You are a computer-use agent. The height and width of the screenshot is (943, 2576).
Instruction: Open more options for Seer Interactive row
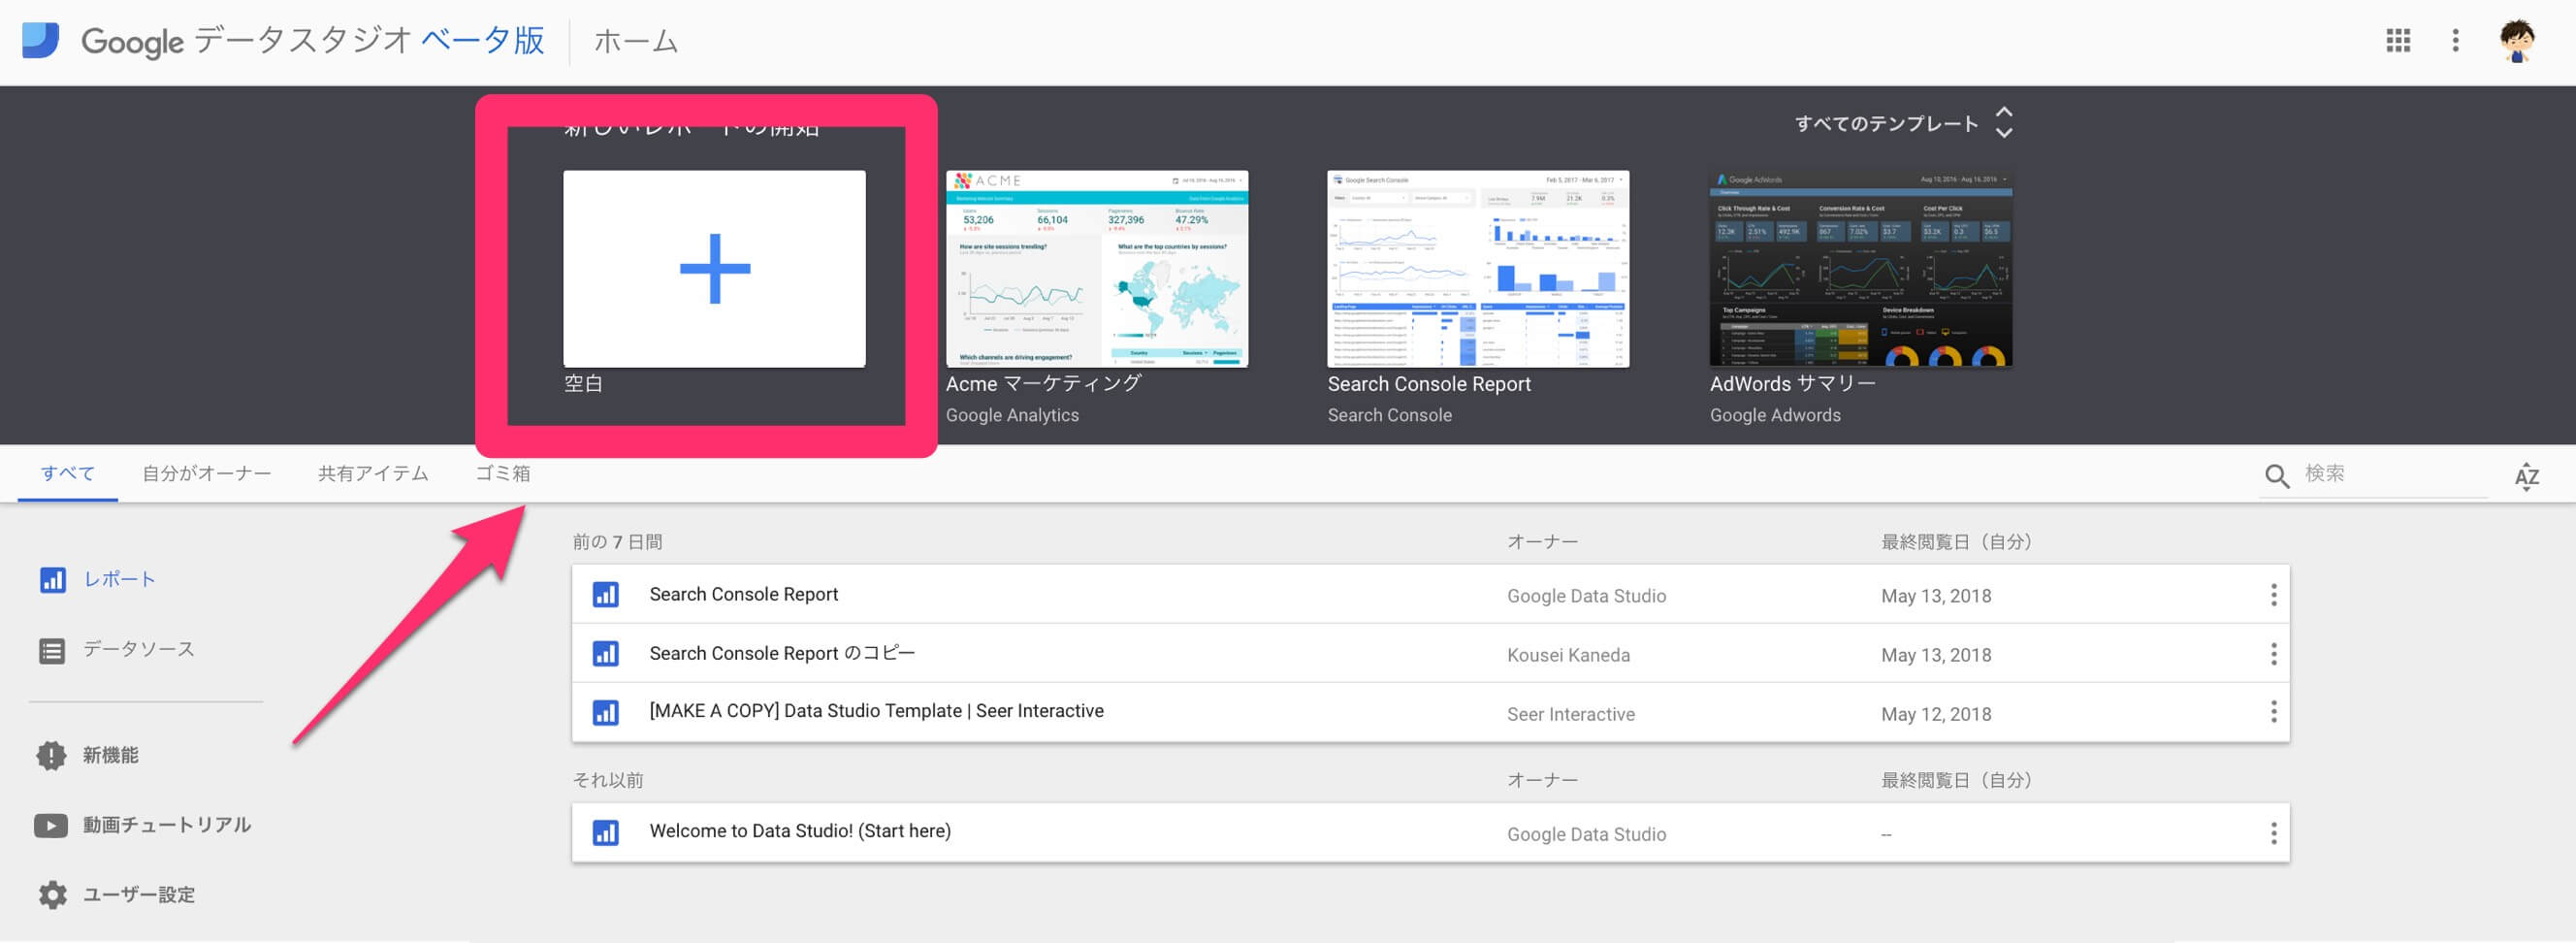(2273, 712)
